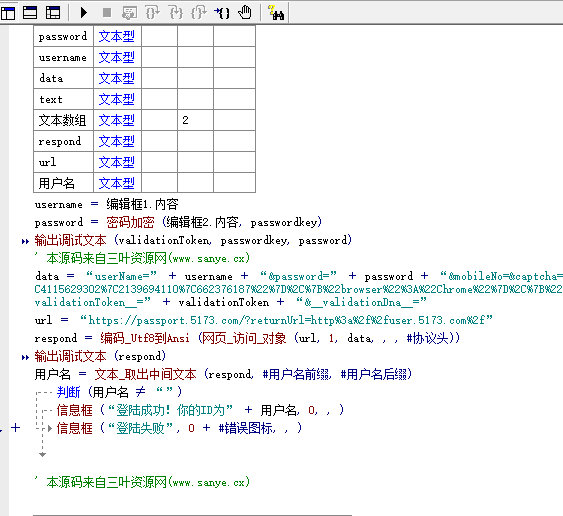
Task: Run the program with the play icon
Action: [x=84, y=13]
